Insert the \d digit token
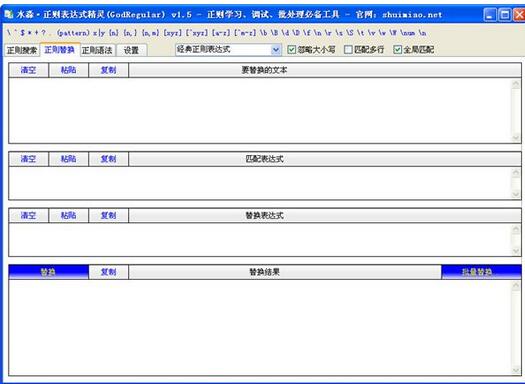This screenshot has height=384, width=525. coord(285,33)
